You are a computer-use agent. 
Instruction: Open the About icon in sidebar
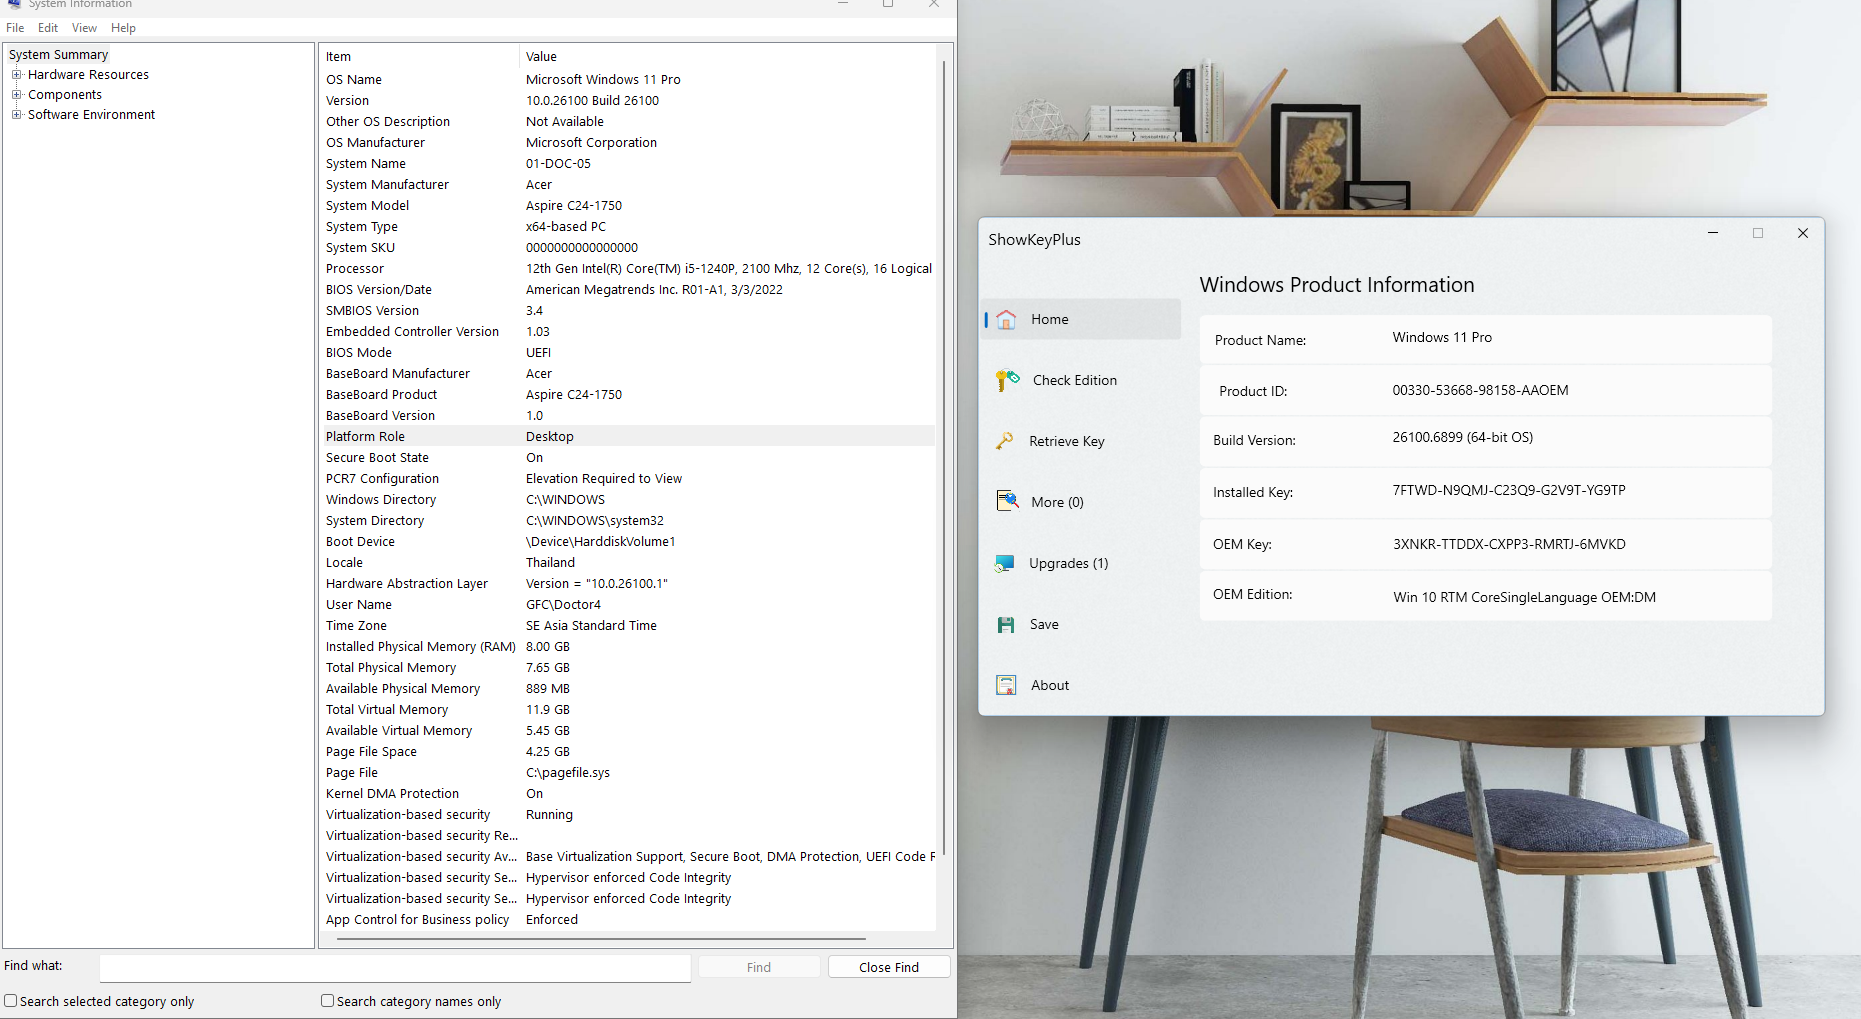[x=1006, y=685]
